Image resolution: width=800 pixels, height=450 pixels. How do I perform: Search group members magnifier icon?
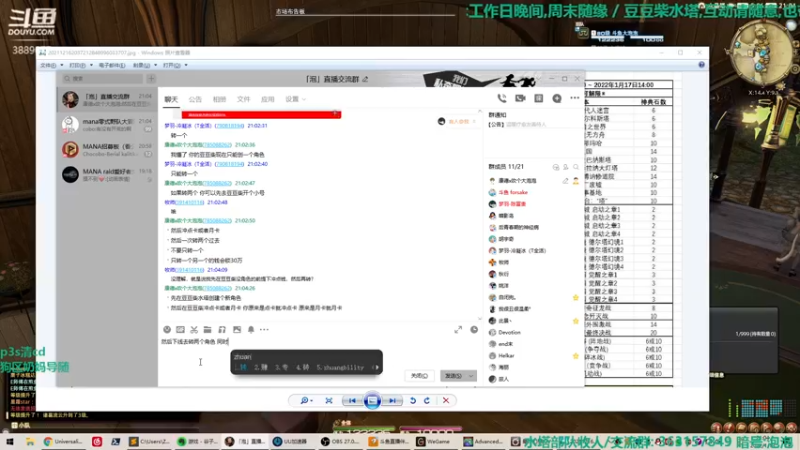pyautogui.click(x=576, y=167)
